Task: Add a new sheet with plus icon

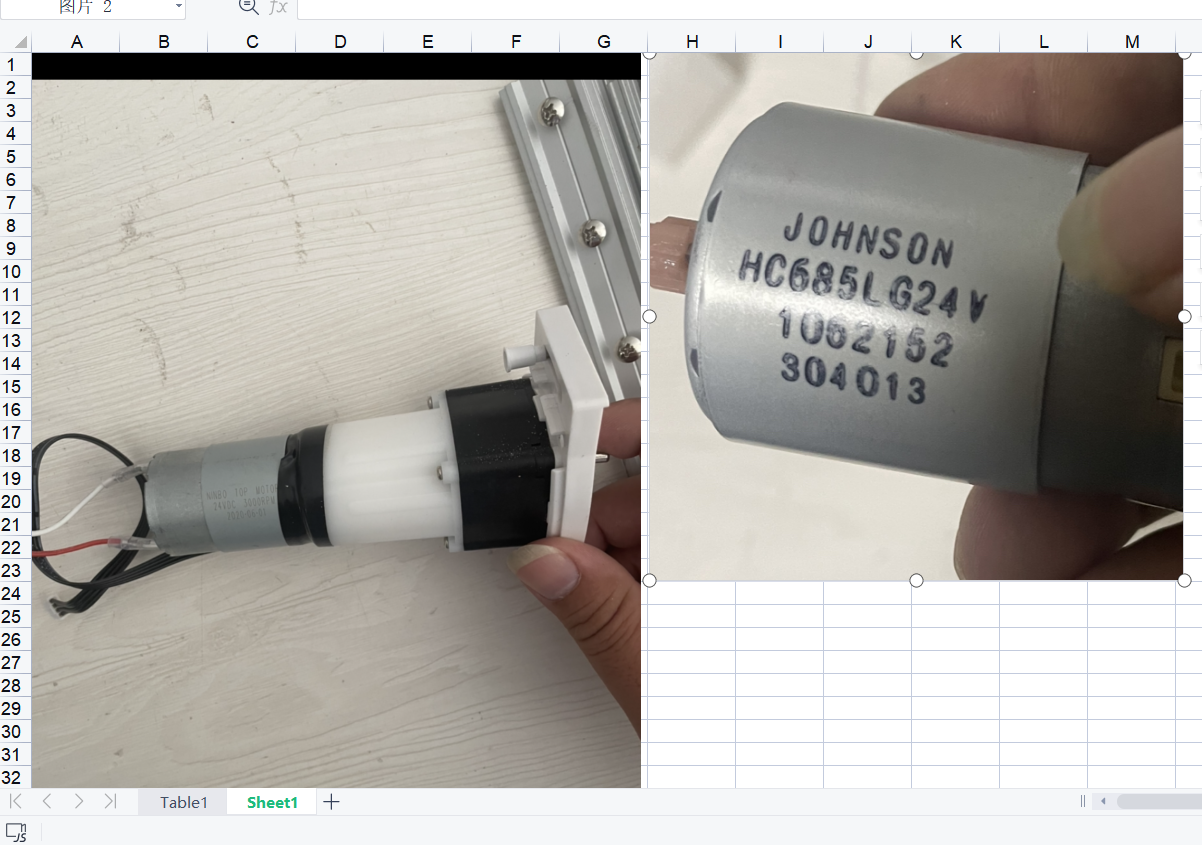Action: click(332, 802)
